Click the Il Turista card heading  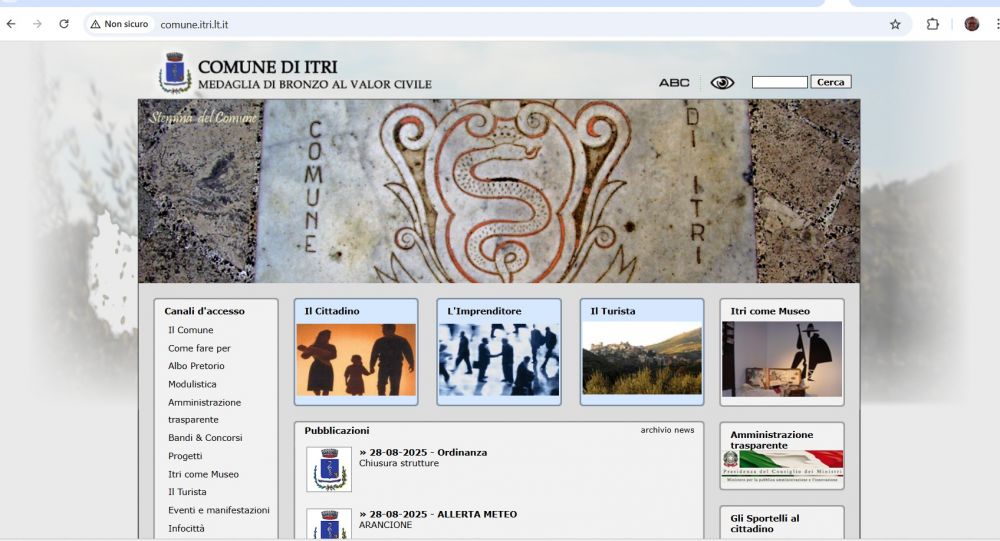pos(613,311)
